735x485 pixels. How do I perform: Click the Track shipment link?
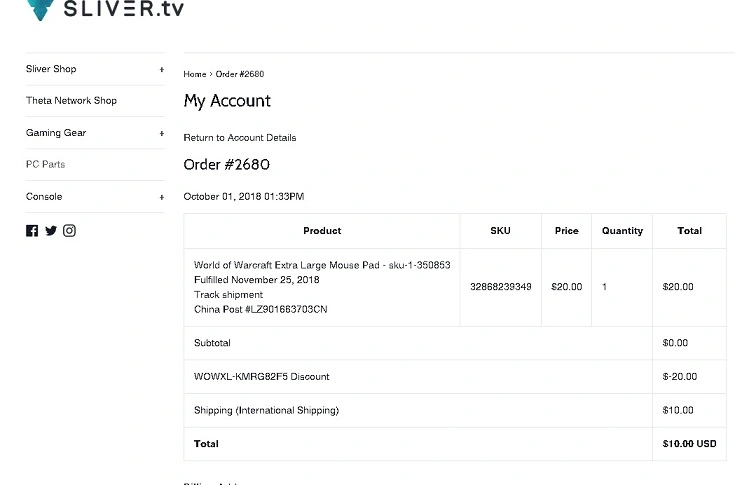click(228, 295)
